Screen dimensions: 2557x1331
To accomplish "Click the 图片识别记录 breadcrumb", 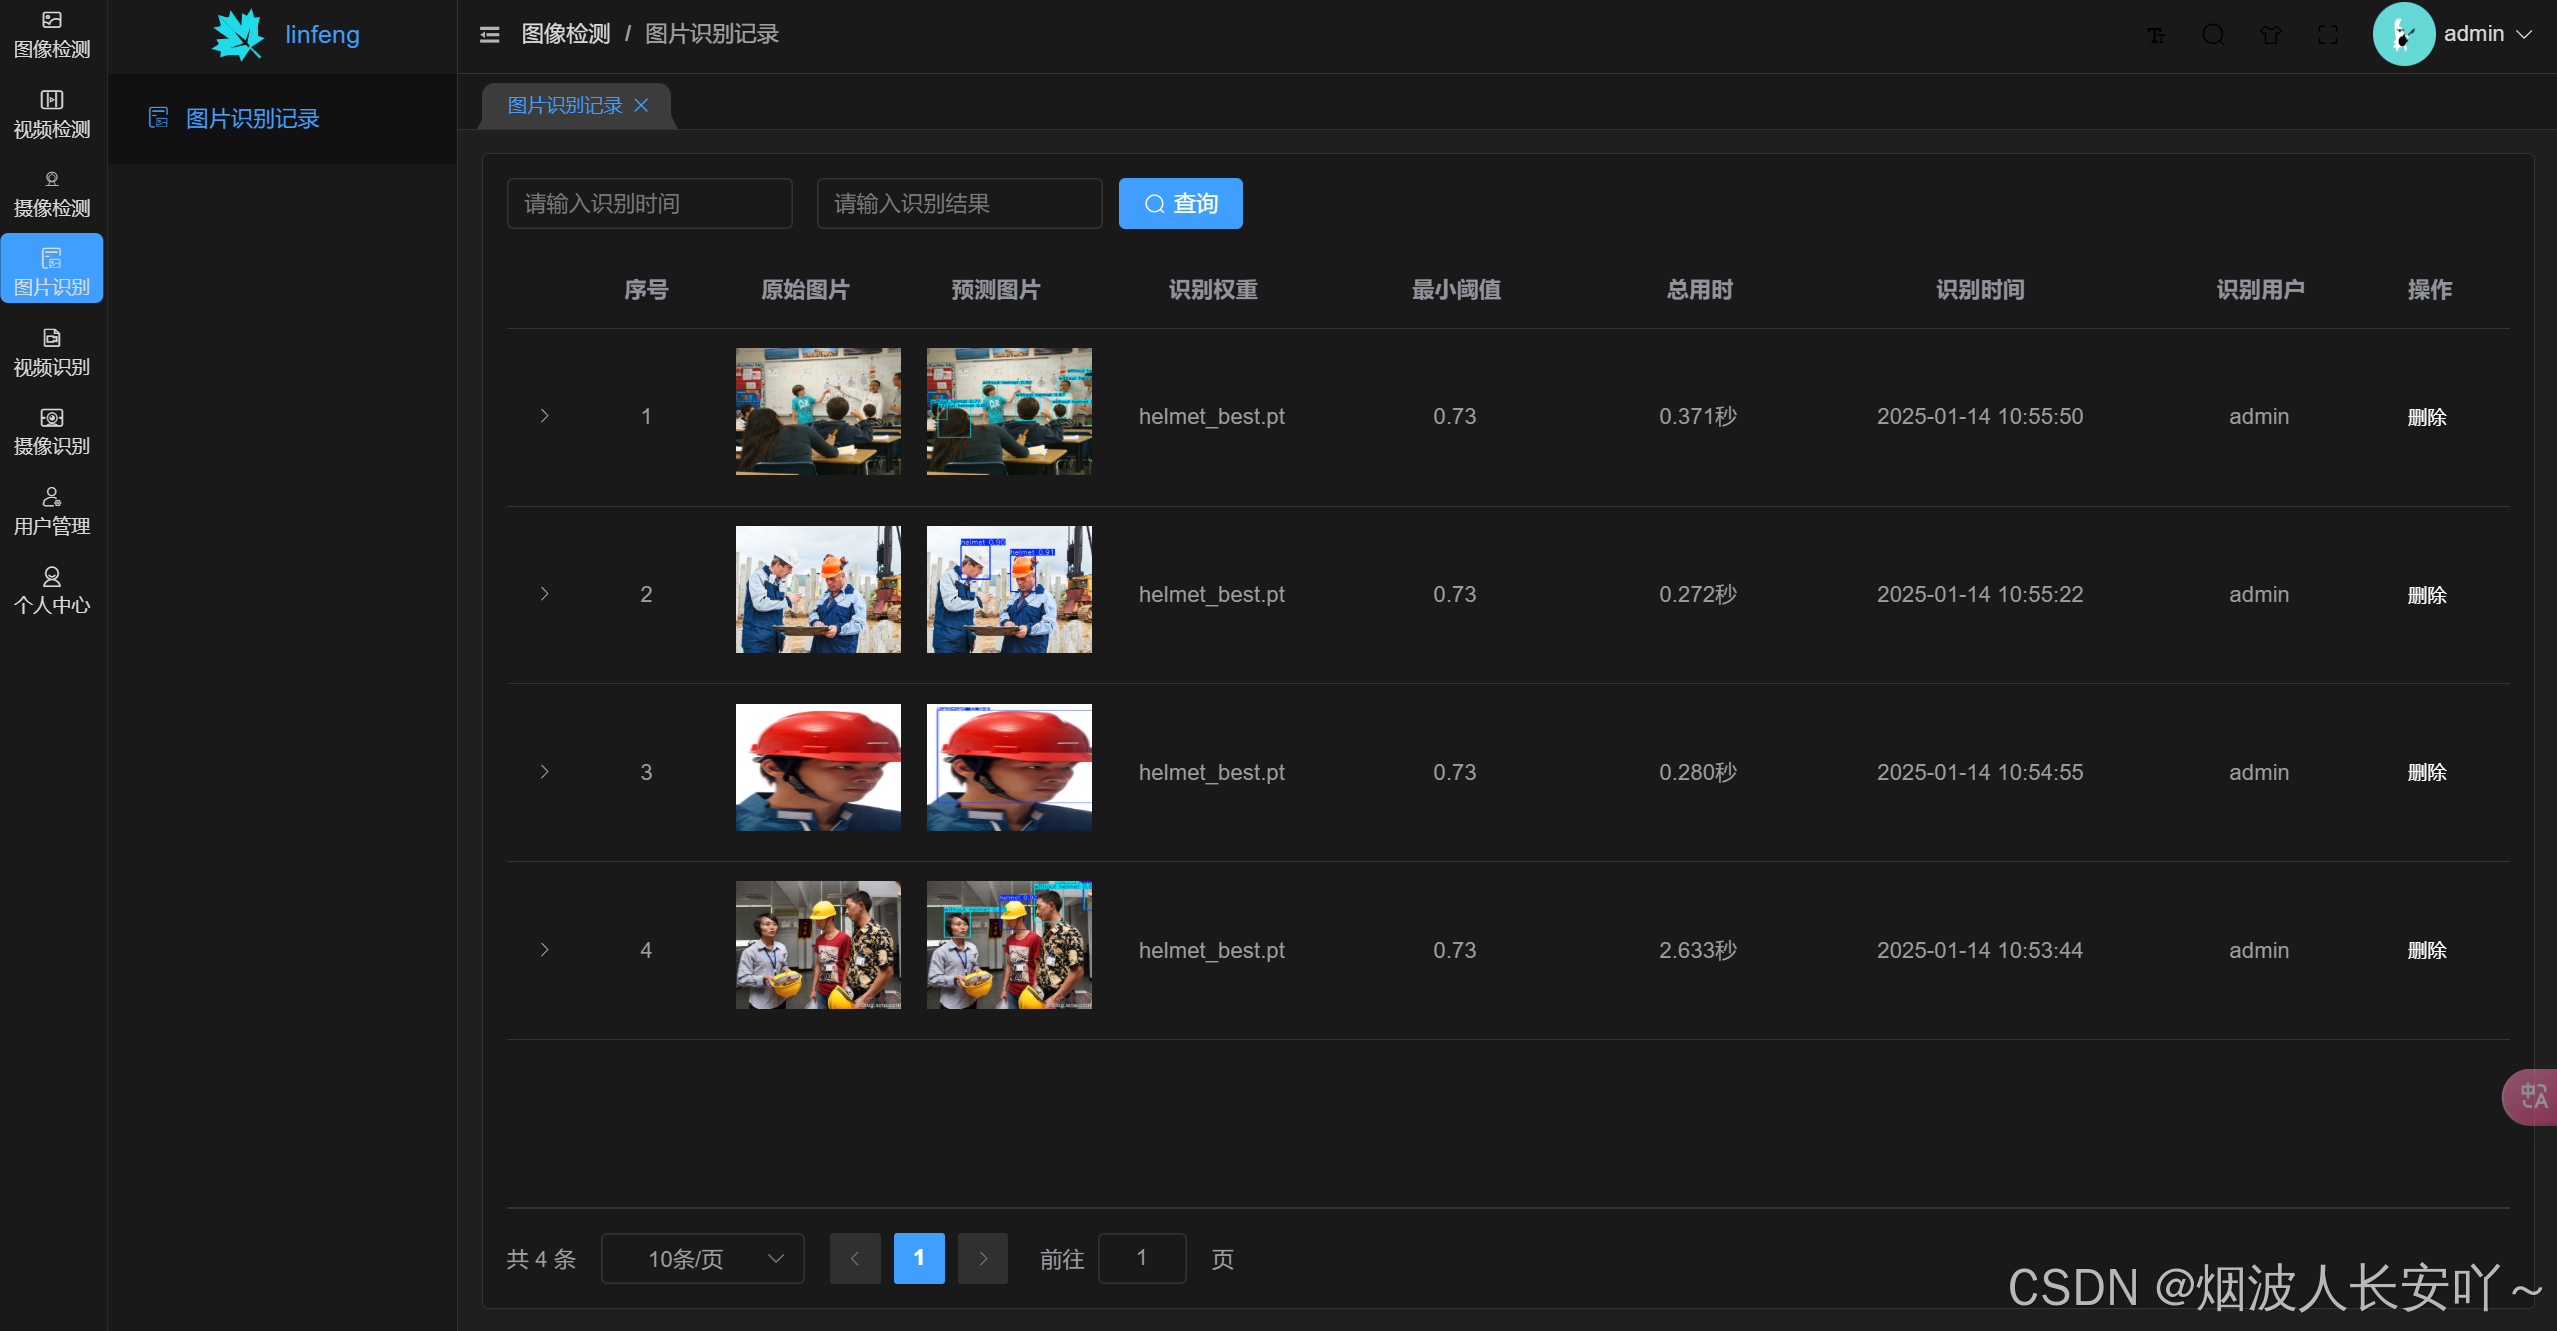I will coord(712,34).
